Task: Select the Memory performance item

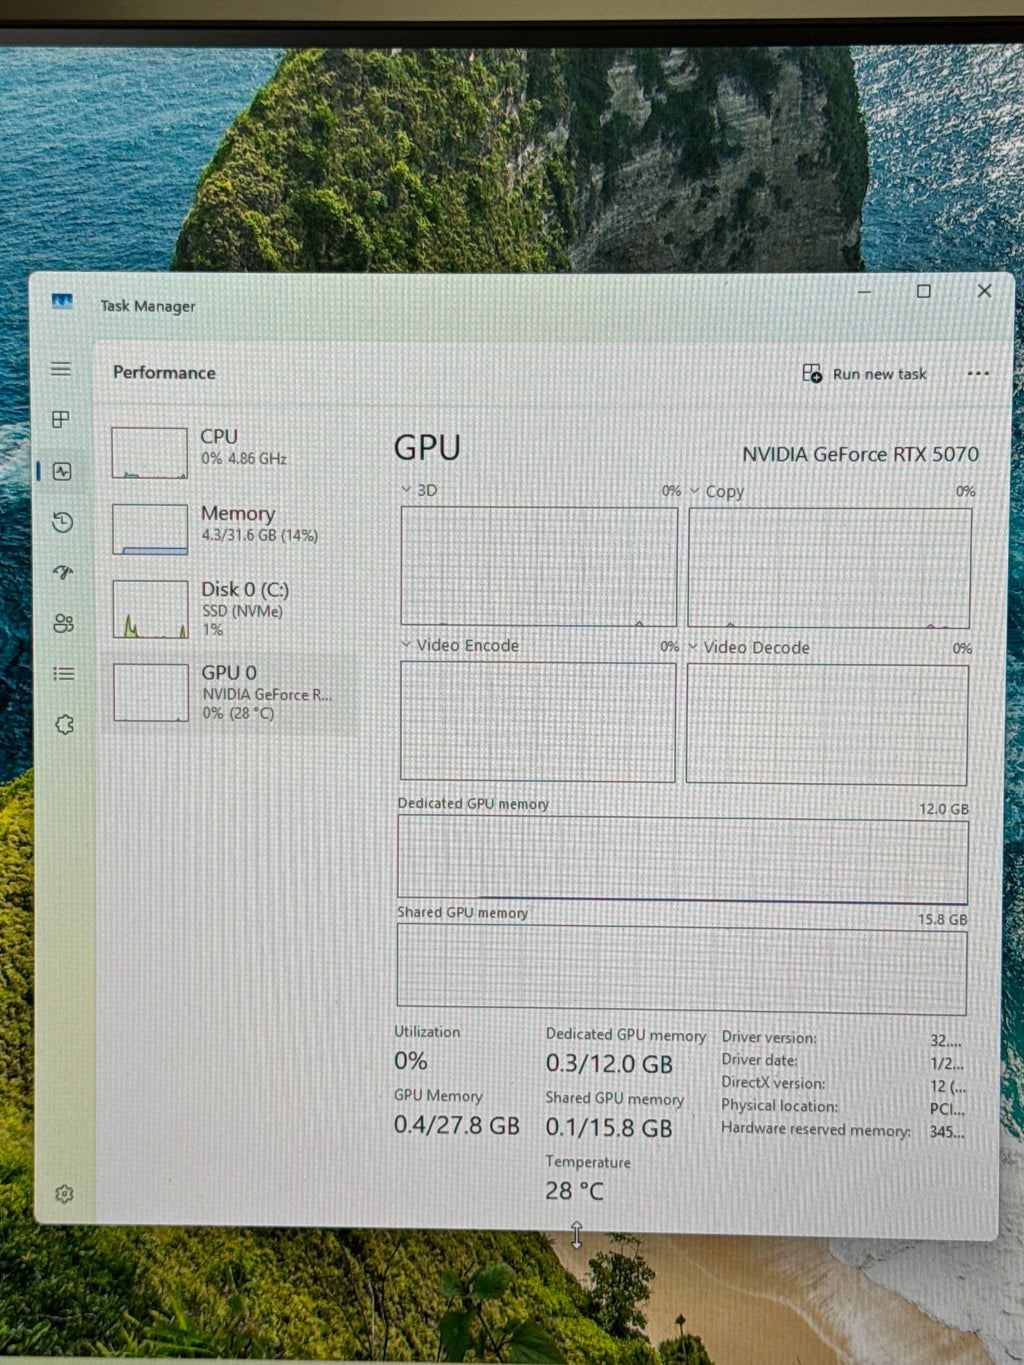Action: tap(230, 528)
